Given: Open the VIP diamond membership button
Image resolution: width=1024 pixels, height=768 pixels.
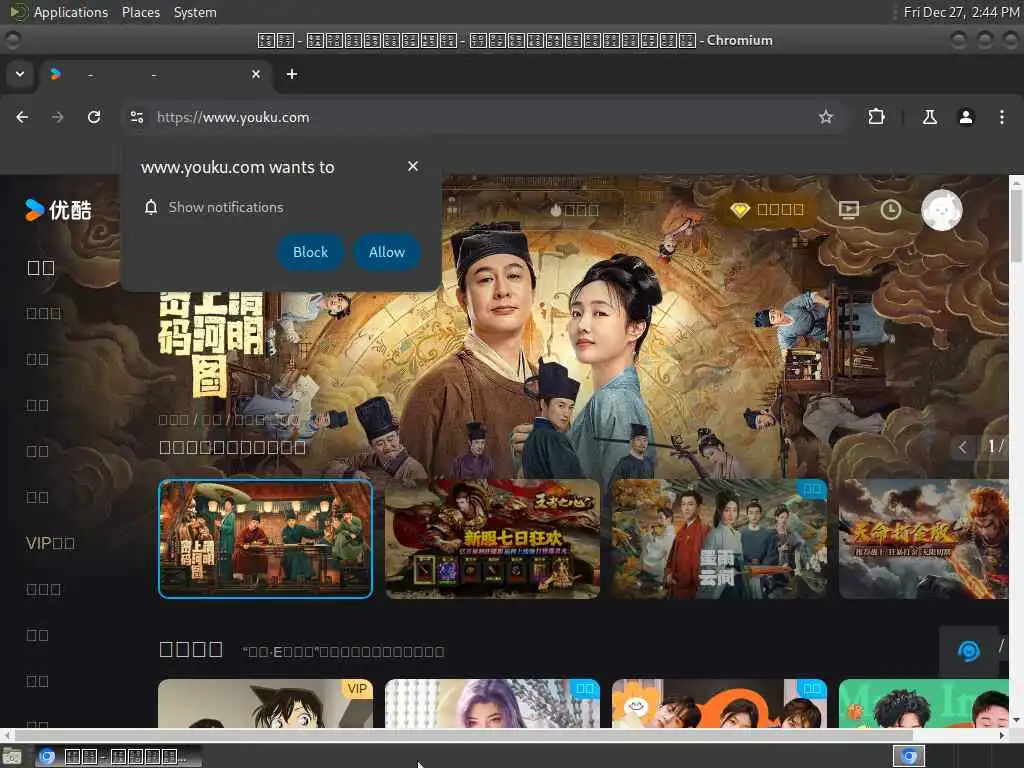Looking at the screenshot, I should (x=767, y=210).
